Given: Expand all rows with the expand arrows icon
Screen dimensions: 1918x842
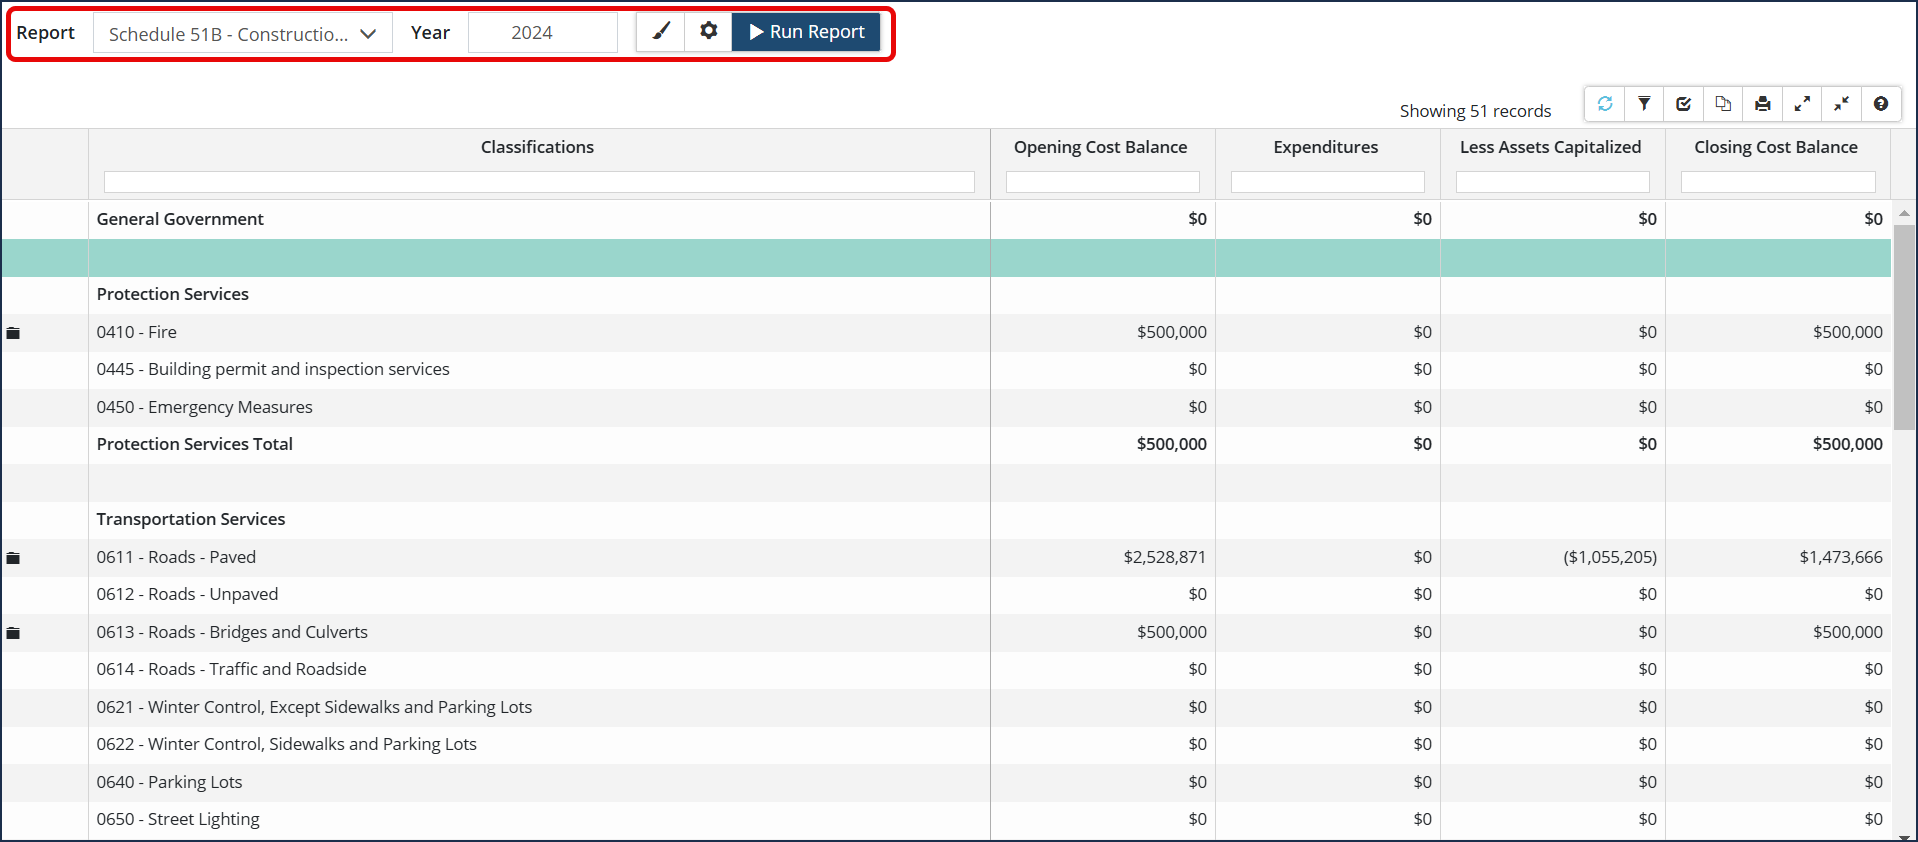Looking at the screenshot, I should pos(1802,104).
